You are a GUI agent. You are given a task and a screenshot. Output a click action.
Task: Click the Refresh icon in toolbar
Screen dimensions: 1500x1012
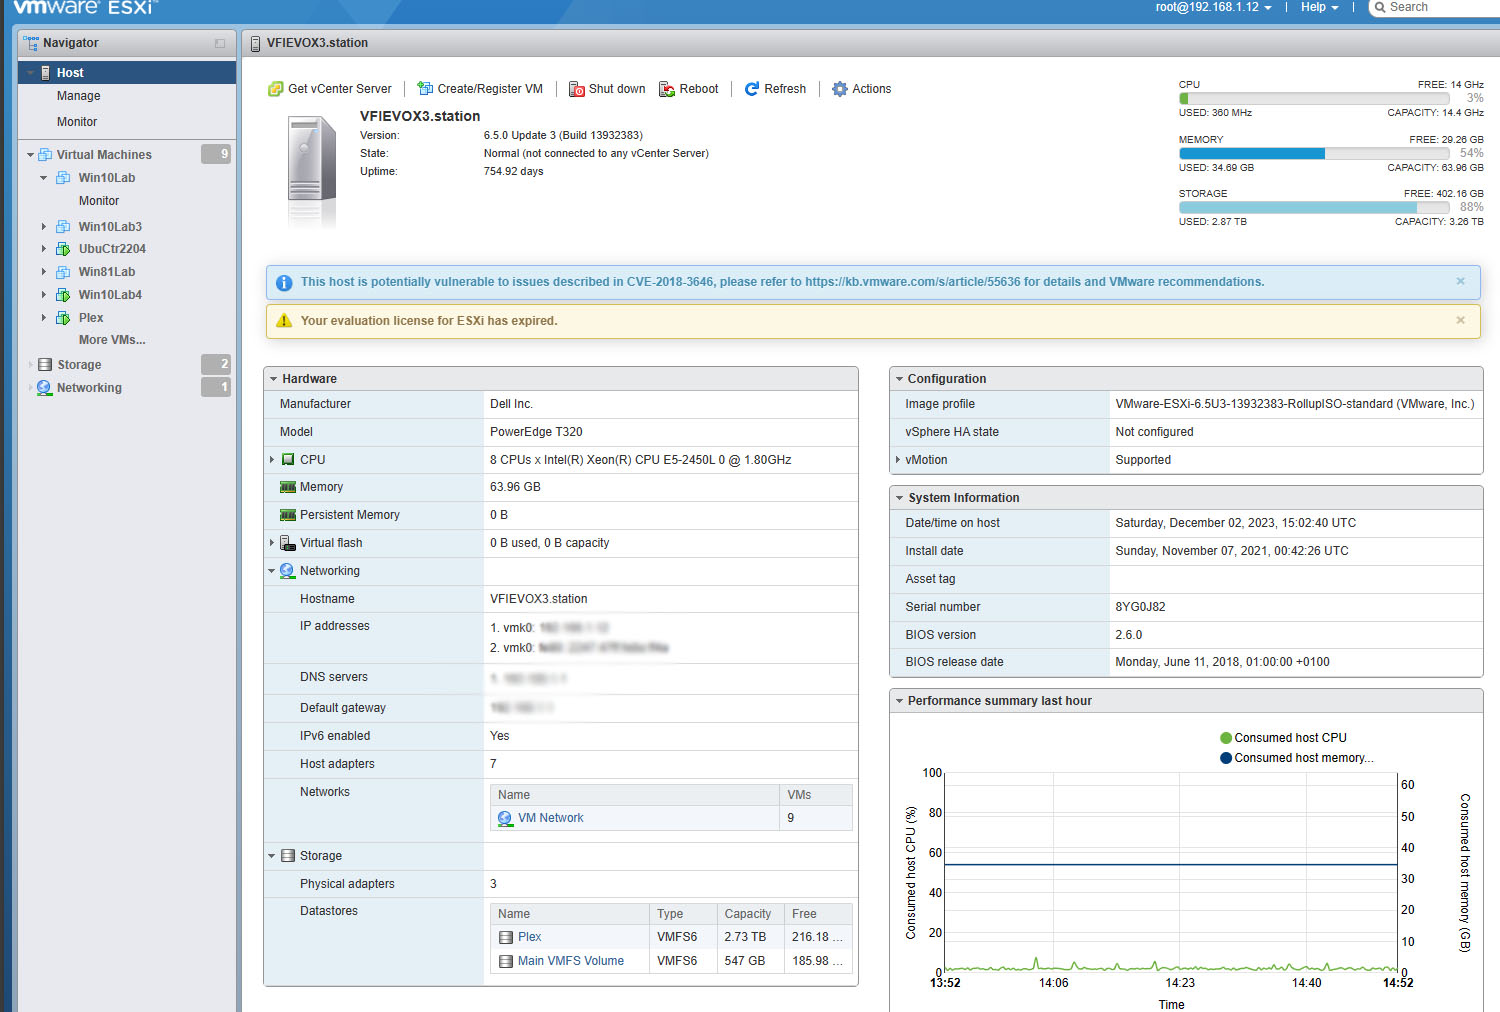point(752,89)
